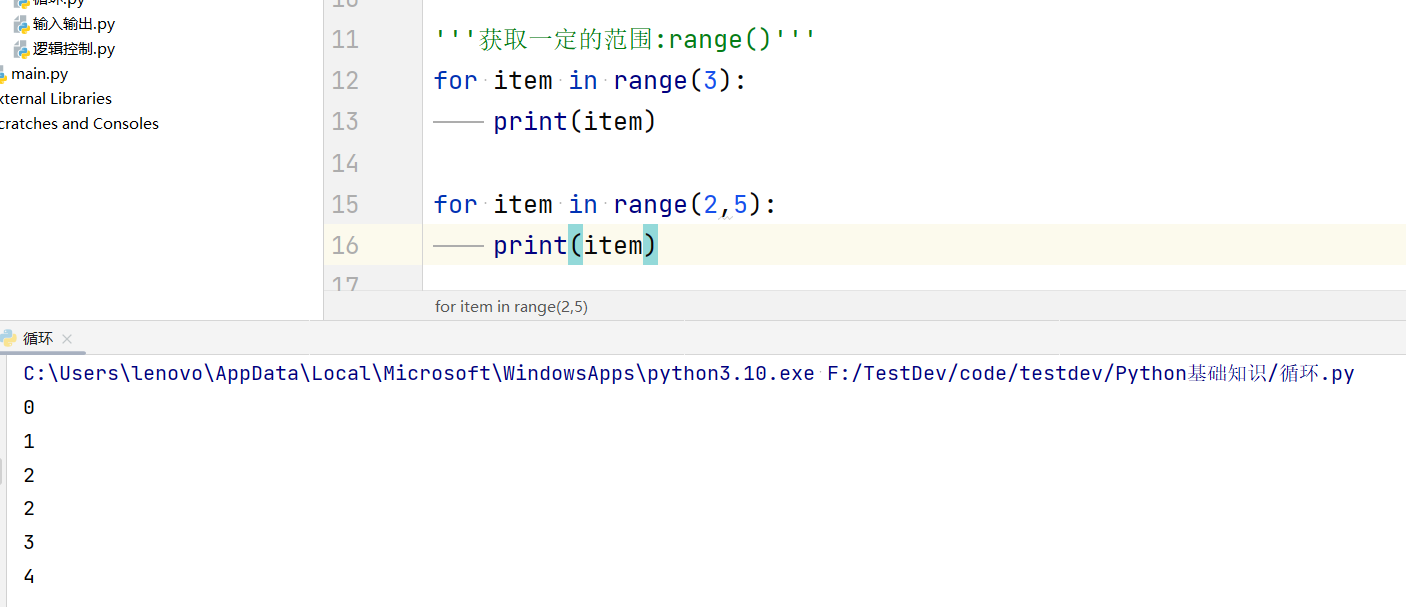
Task: Expand External Libraries node
Action: click(56, 99)
